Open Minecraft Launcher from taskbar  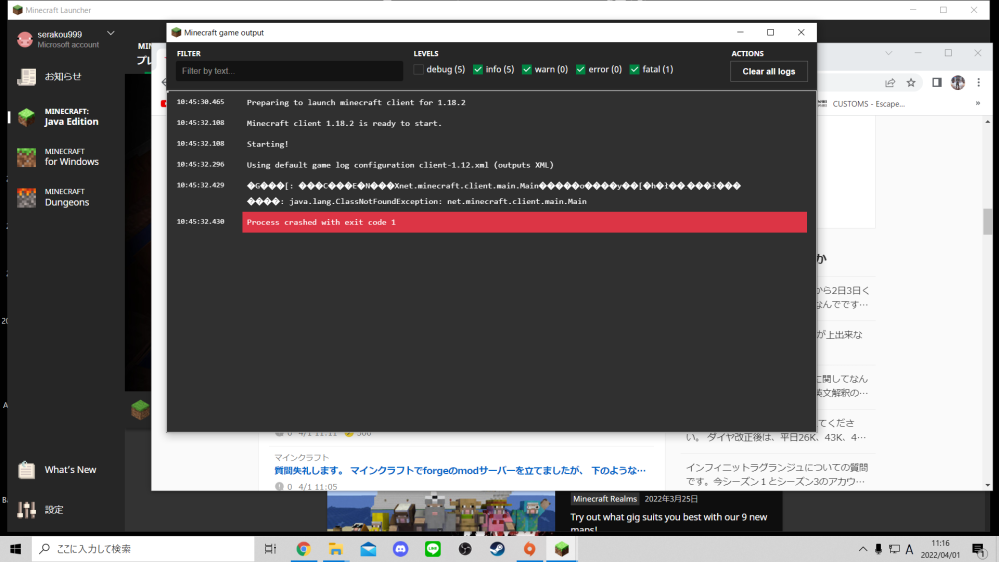562,549
